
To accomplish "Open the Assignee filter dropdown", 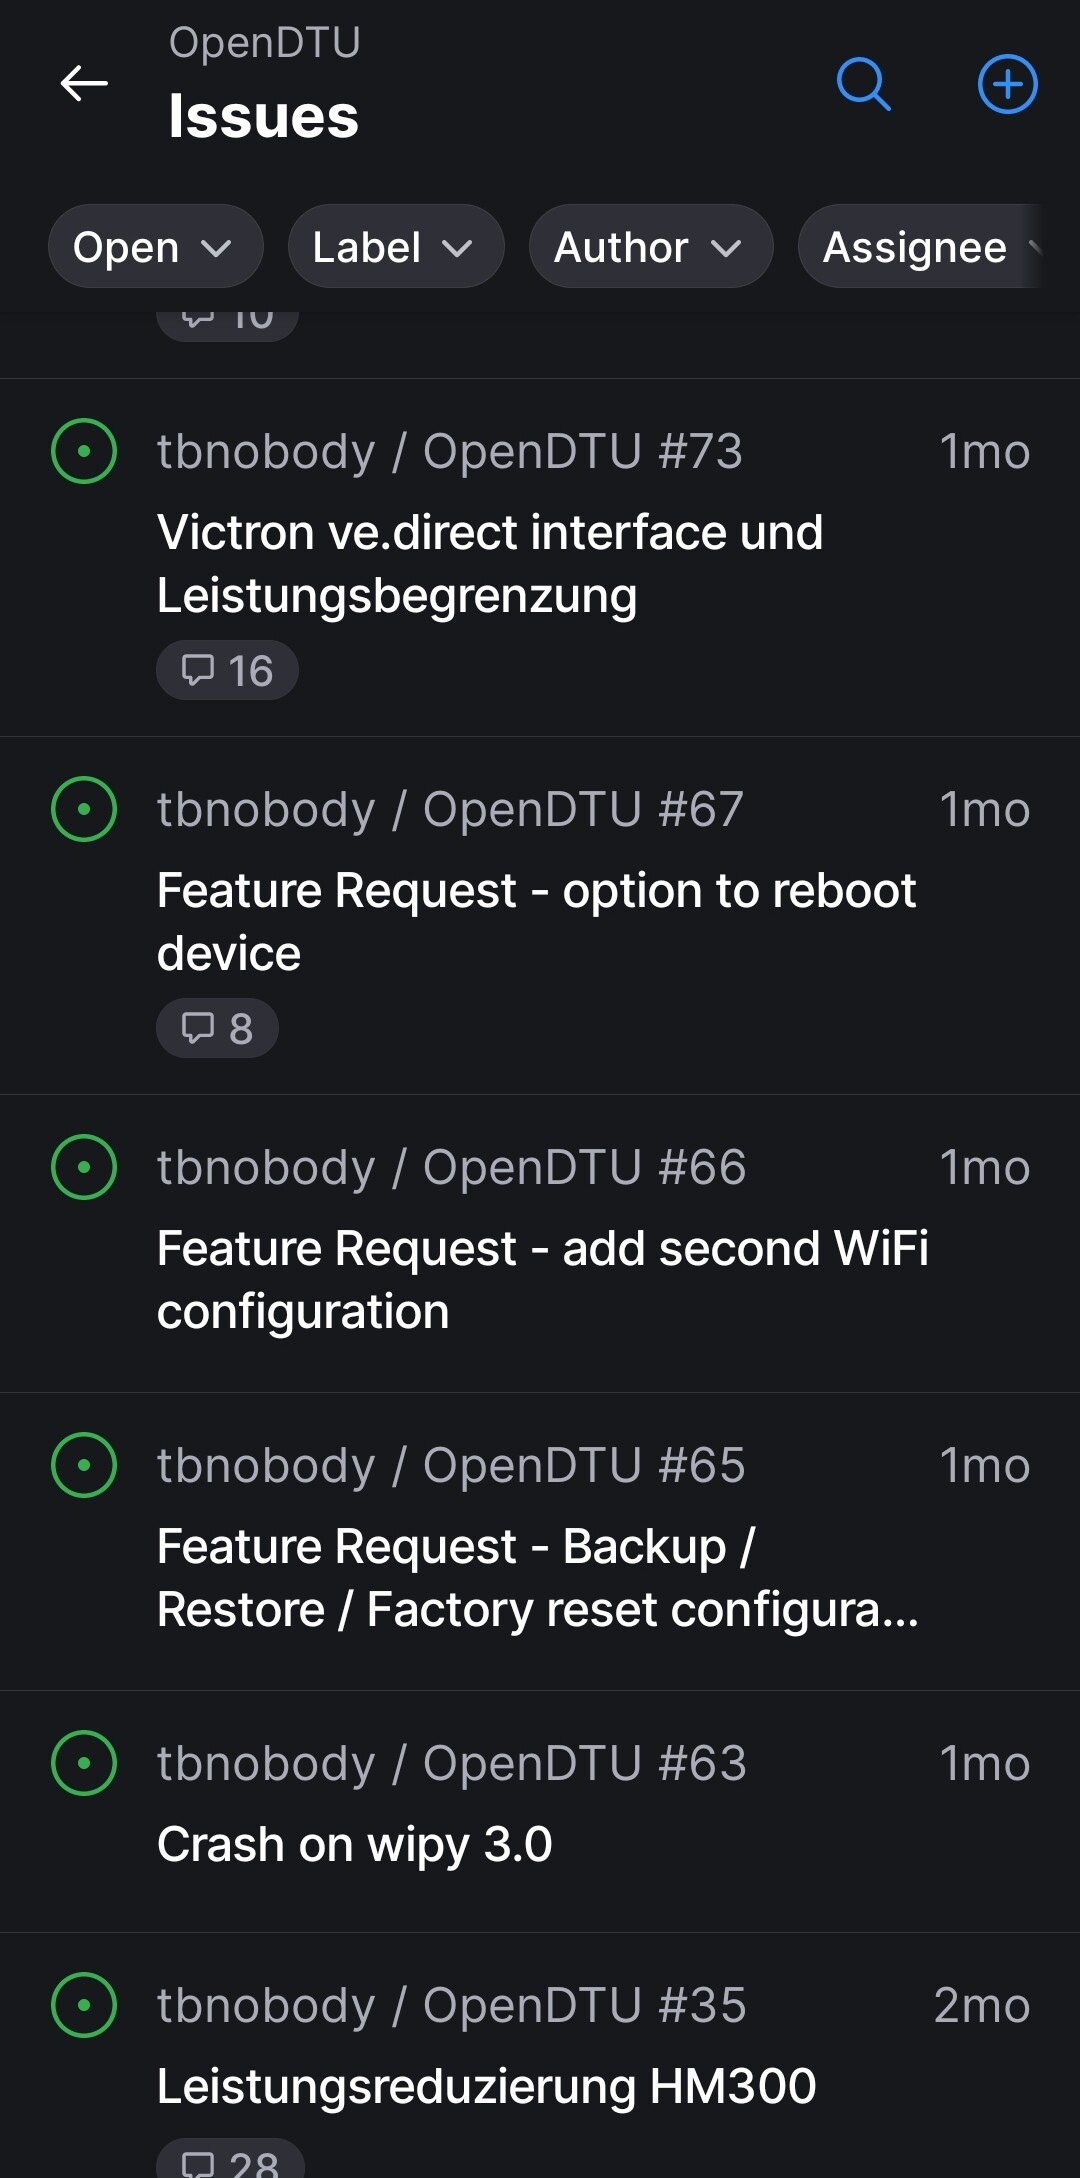I will (x=920, y=247).
